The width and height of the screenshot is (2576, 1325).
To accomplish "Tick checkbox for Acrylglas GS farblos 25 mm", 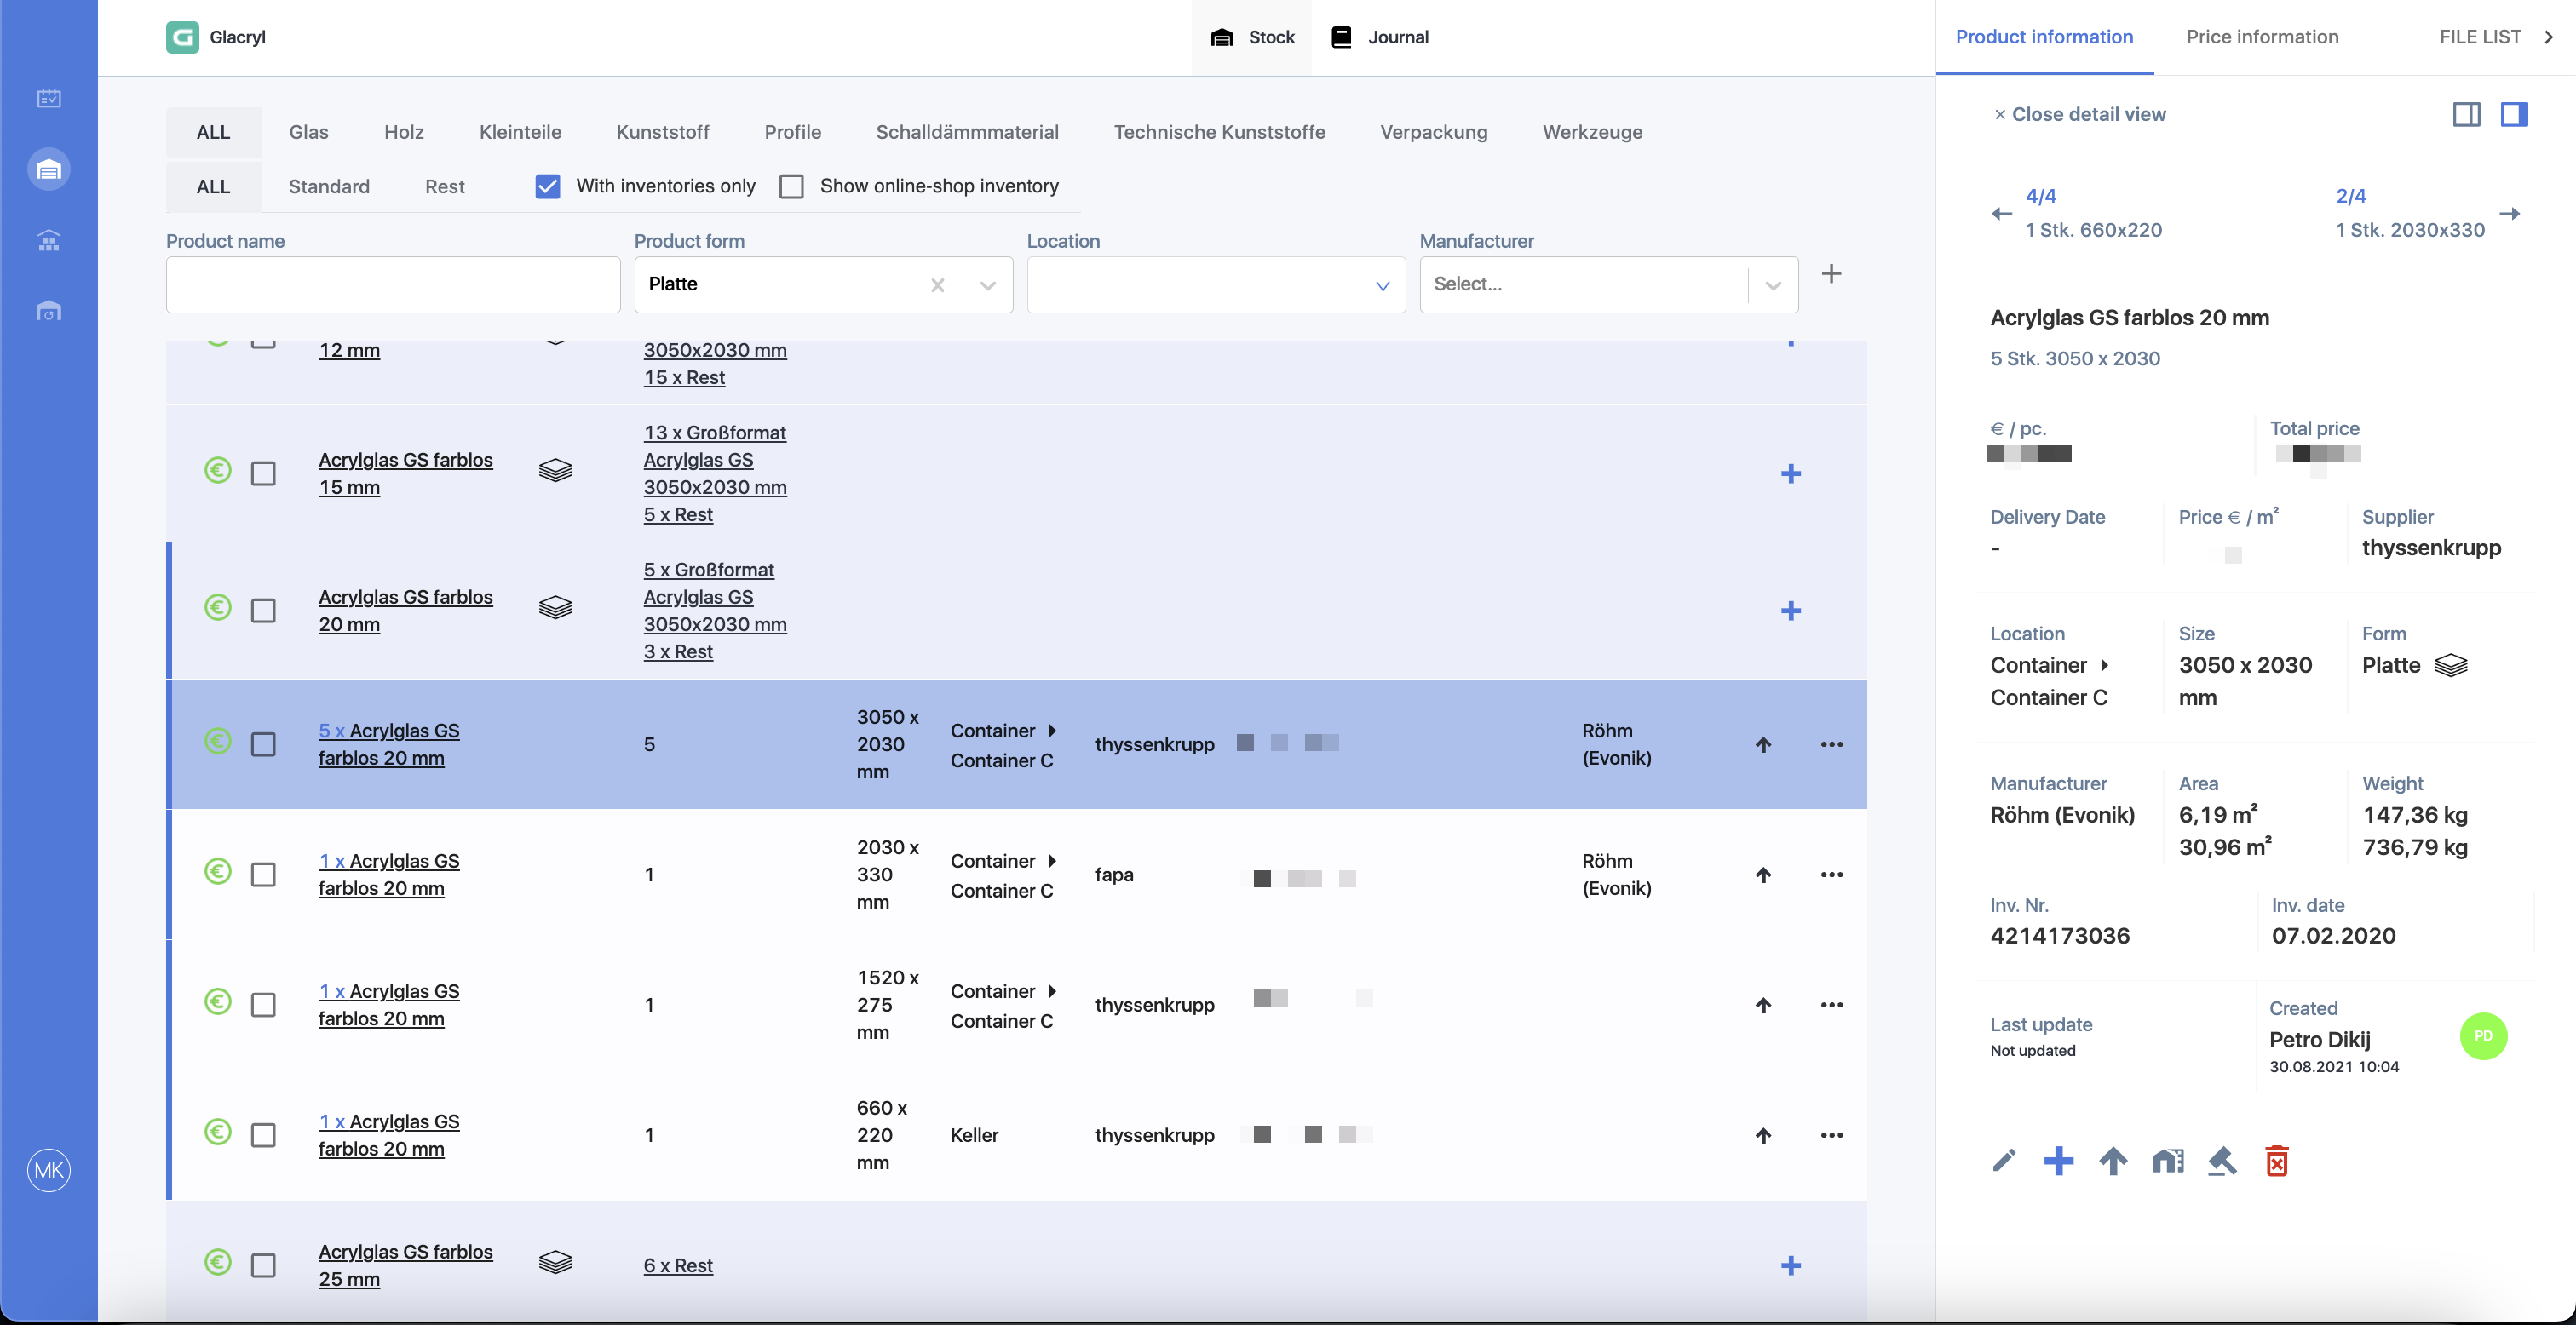I will coord(263,1265).
